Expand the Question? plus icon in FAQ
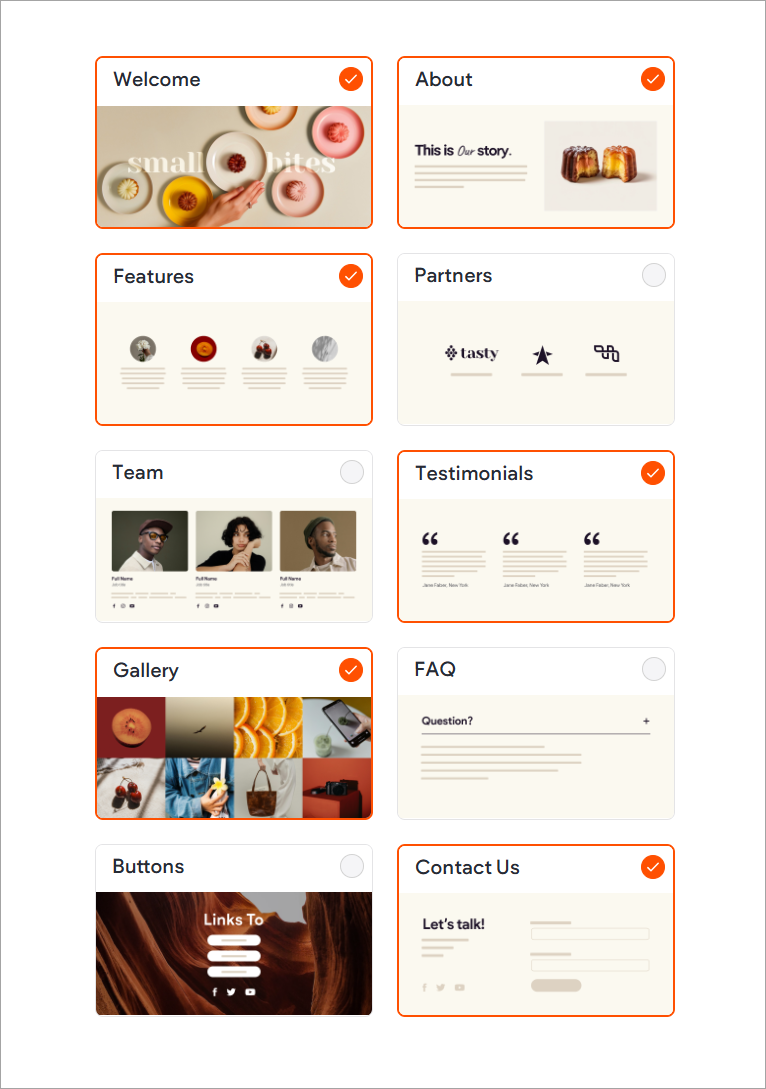This screenshot has height=1089, width=766. [646, 721]
